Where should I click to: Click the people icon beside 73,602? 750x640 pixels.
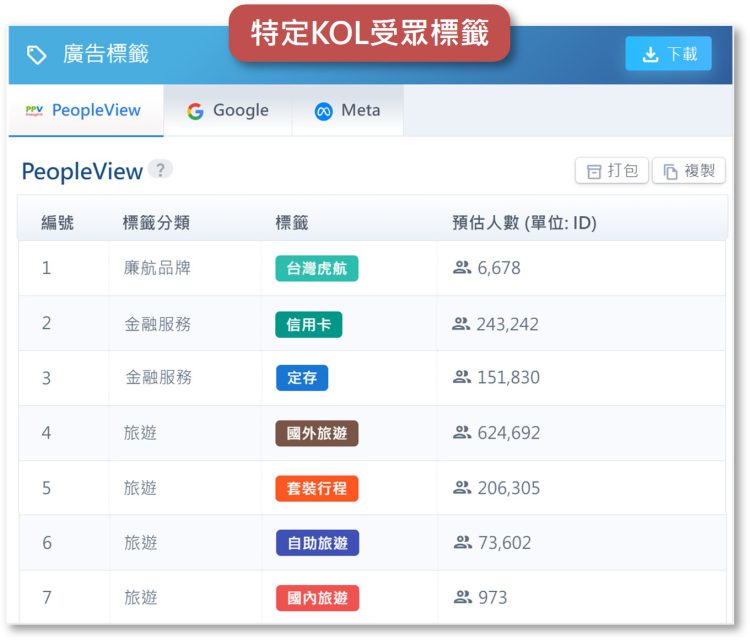point(463,542)
